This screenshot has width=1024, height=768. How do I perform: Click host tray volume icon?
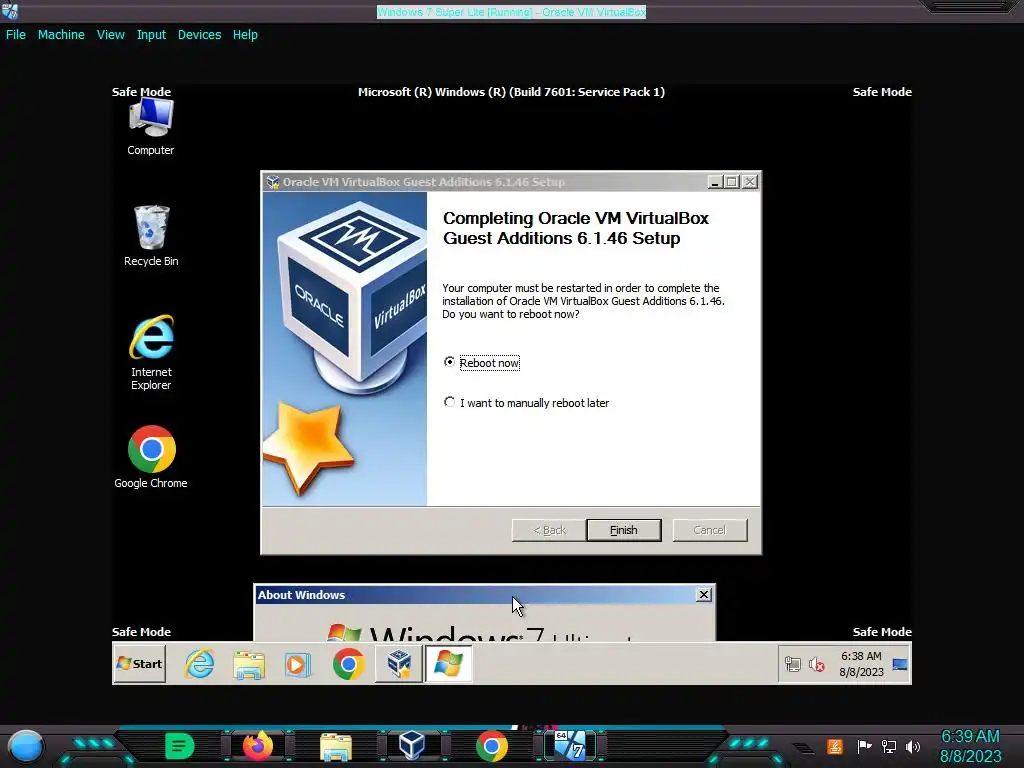coord(913,746)
